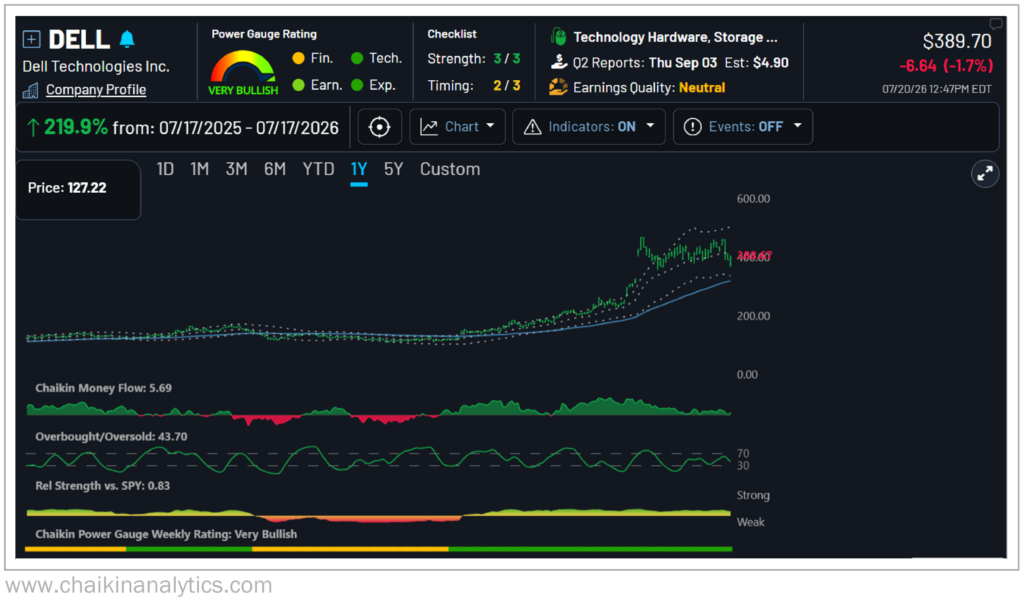Click the comment bubble icon near price
The image size is (1024, 604).
tap(996, 24)
